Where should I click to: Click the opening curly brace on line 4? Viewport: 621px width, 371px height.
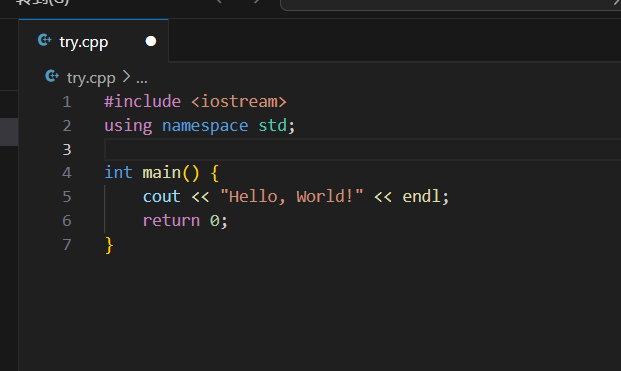(x=215, y=173)
